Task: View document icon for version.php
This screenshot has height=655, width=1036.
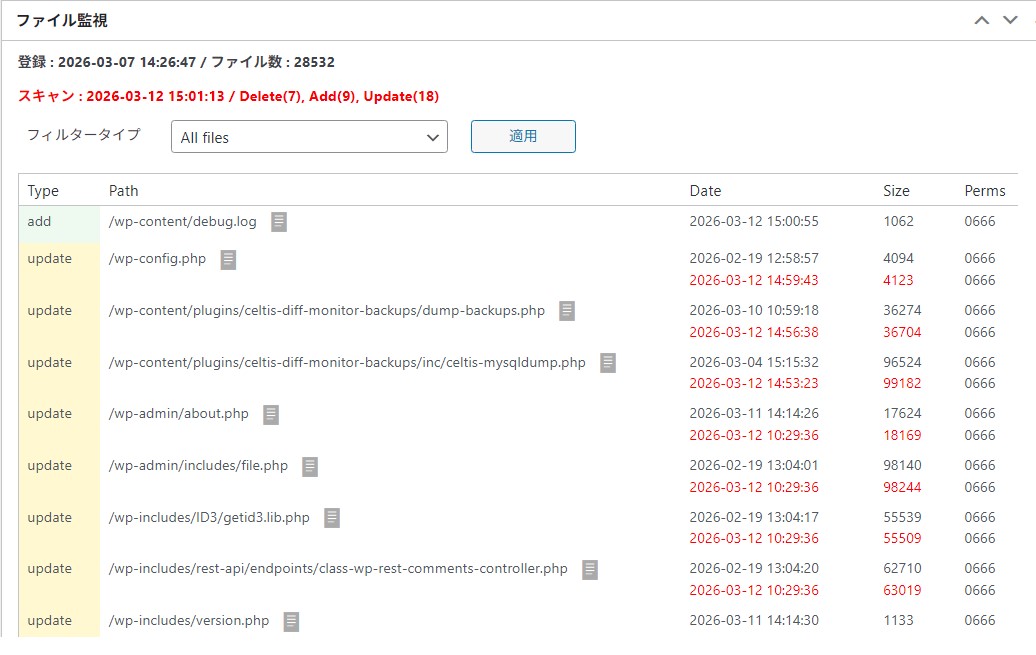Action: click(x=291, y=621)
